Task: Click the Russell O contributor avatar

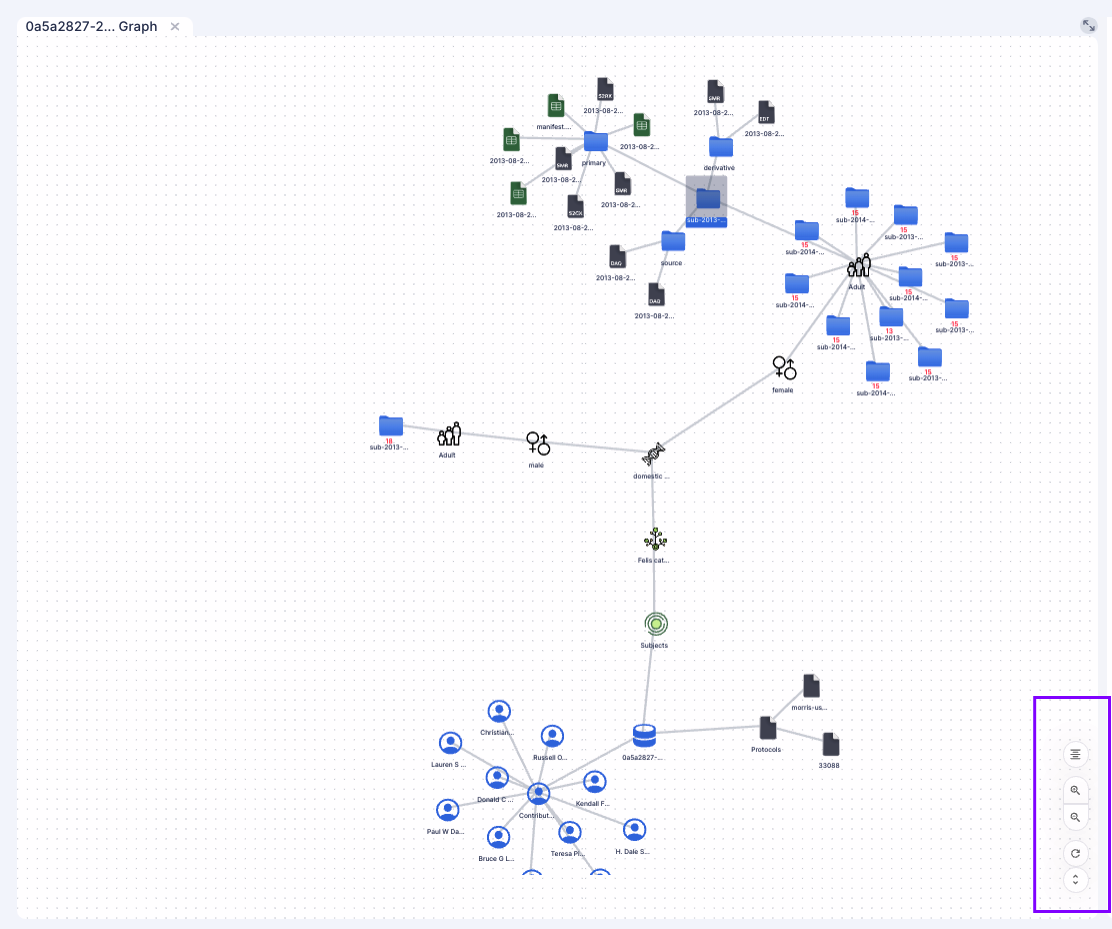Action: 553,735
